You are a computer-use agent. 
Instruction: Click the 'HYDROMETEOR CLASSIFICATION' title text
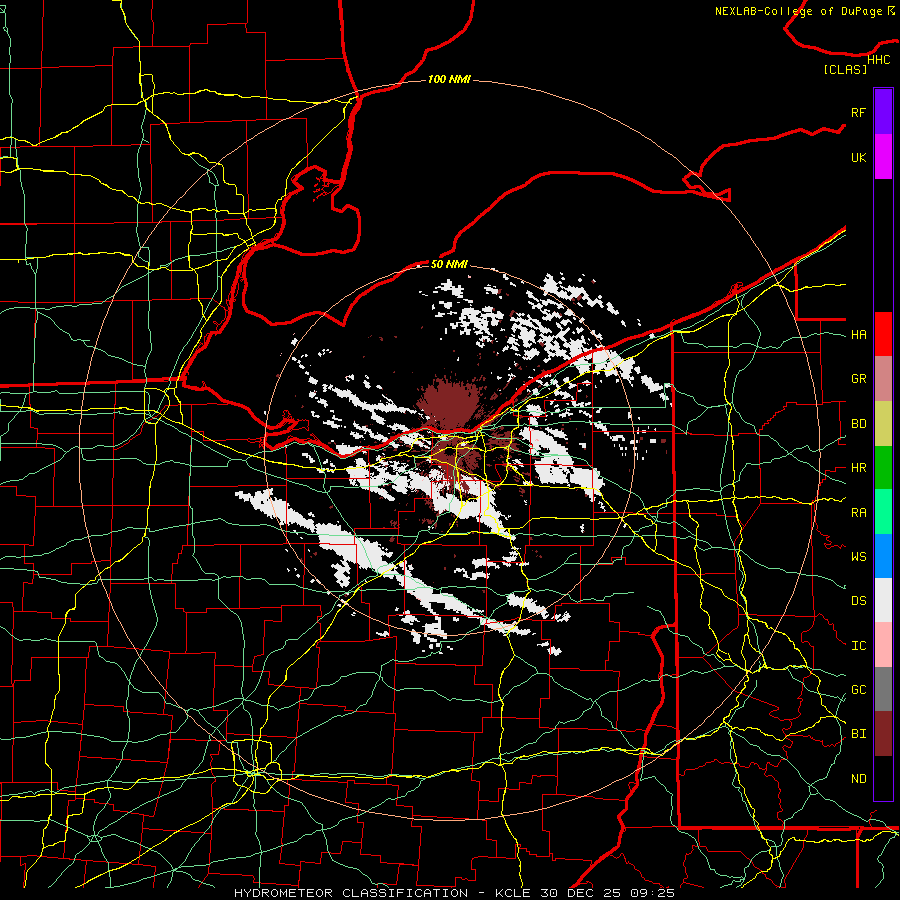351,893
